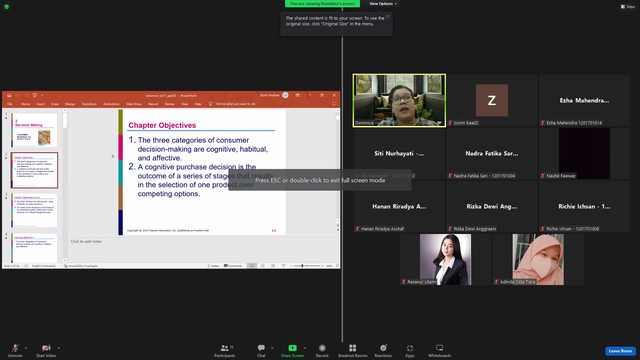The image size is (640, 360).
Task: Open Customize Quick Access Toolbar dropdown
Action: [x=42, y=96]
